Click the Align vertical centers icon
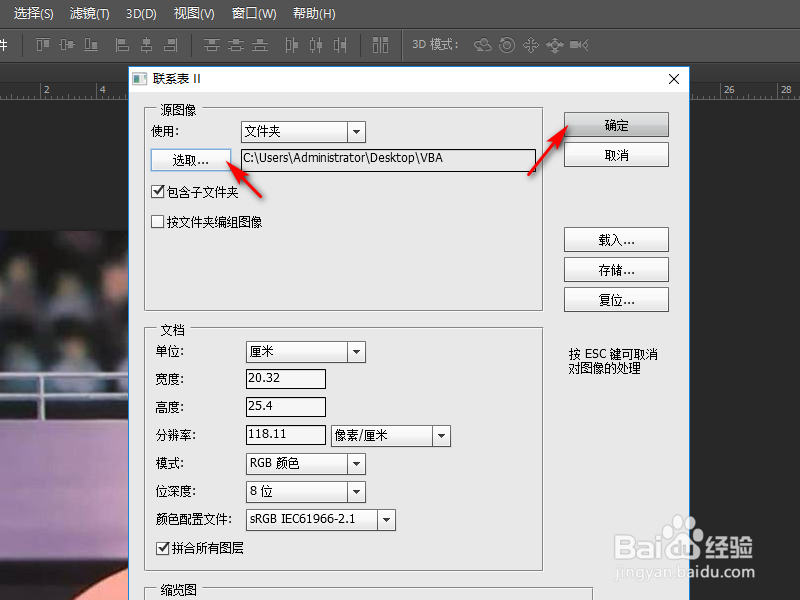This screenshot has width=800, height=600. 67,45
